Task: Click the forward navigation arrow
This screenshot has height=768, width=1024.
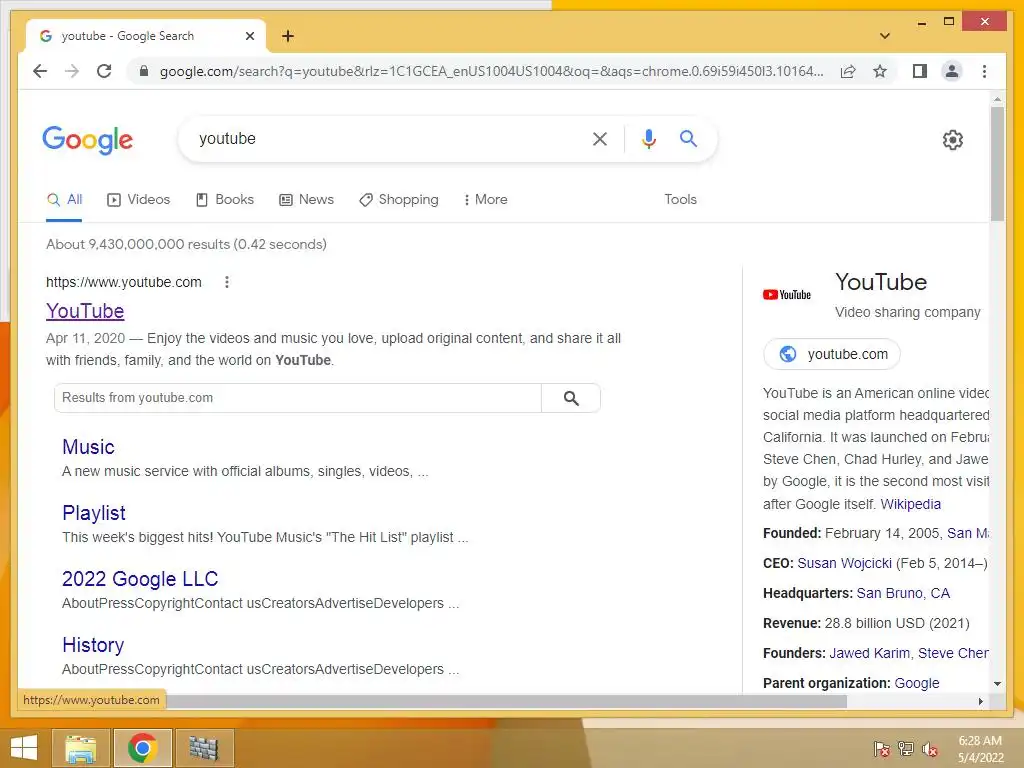Action: [72, 71]
